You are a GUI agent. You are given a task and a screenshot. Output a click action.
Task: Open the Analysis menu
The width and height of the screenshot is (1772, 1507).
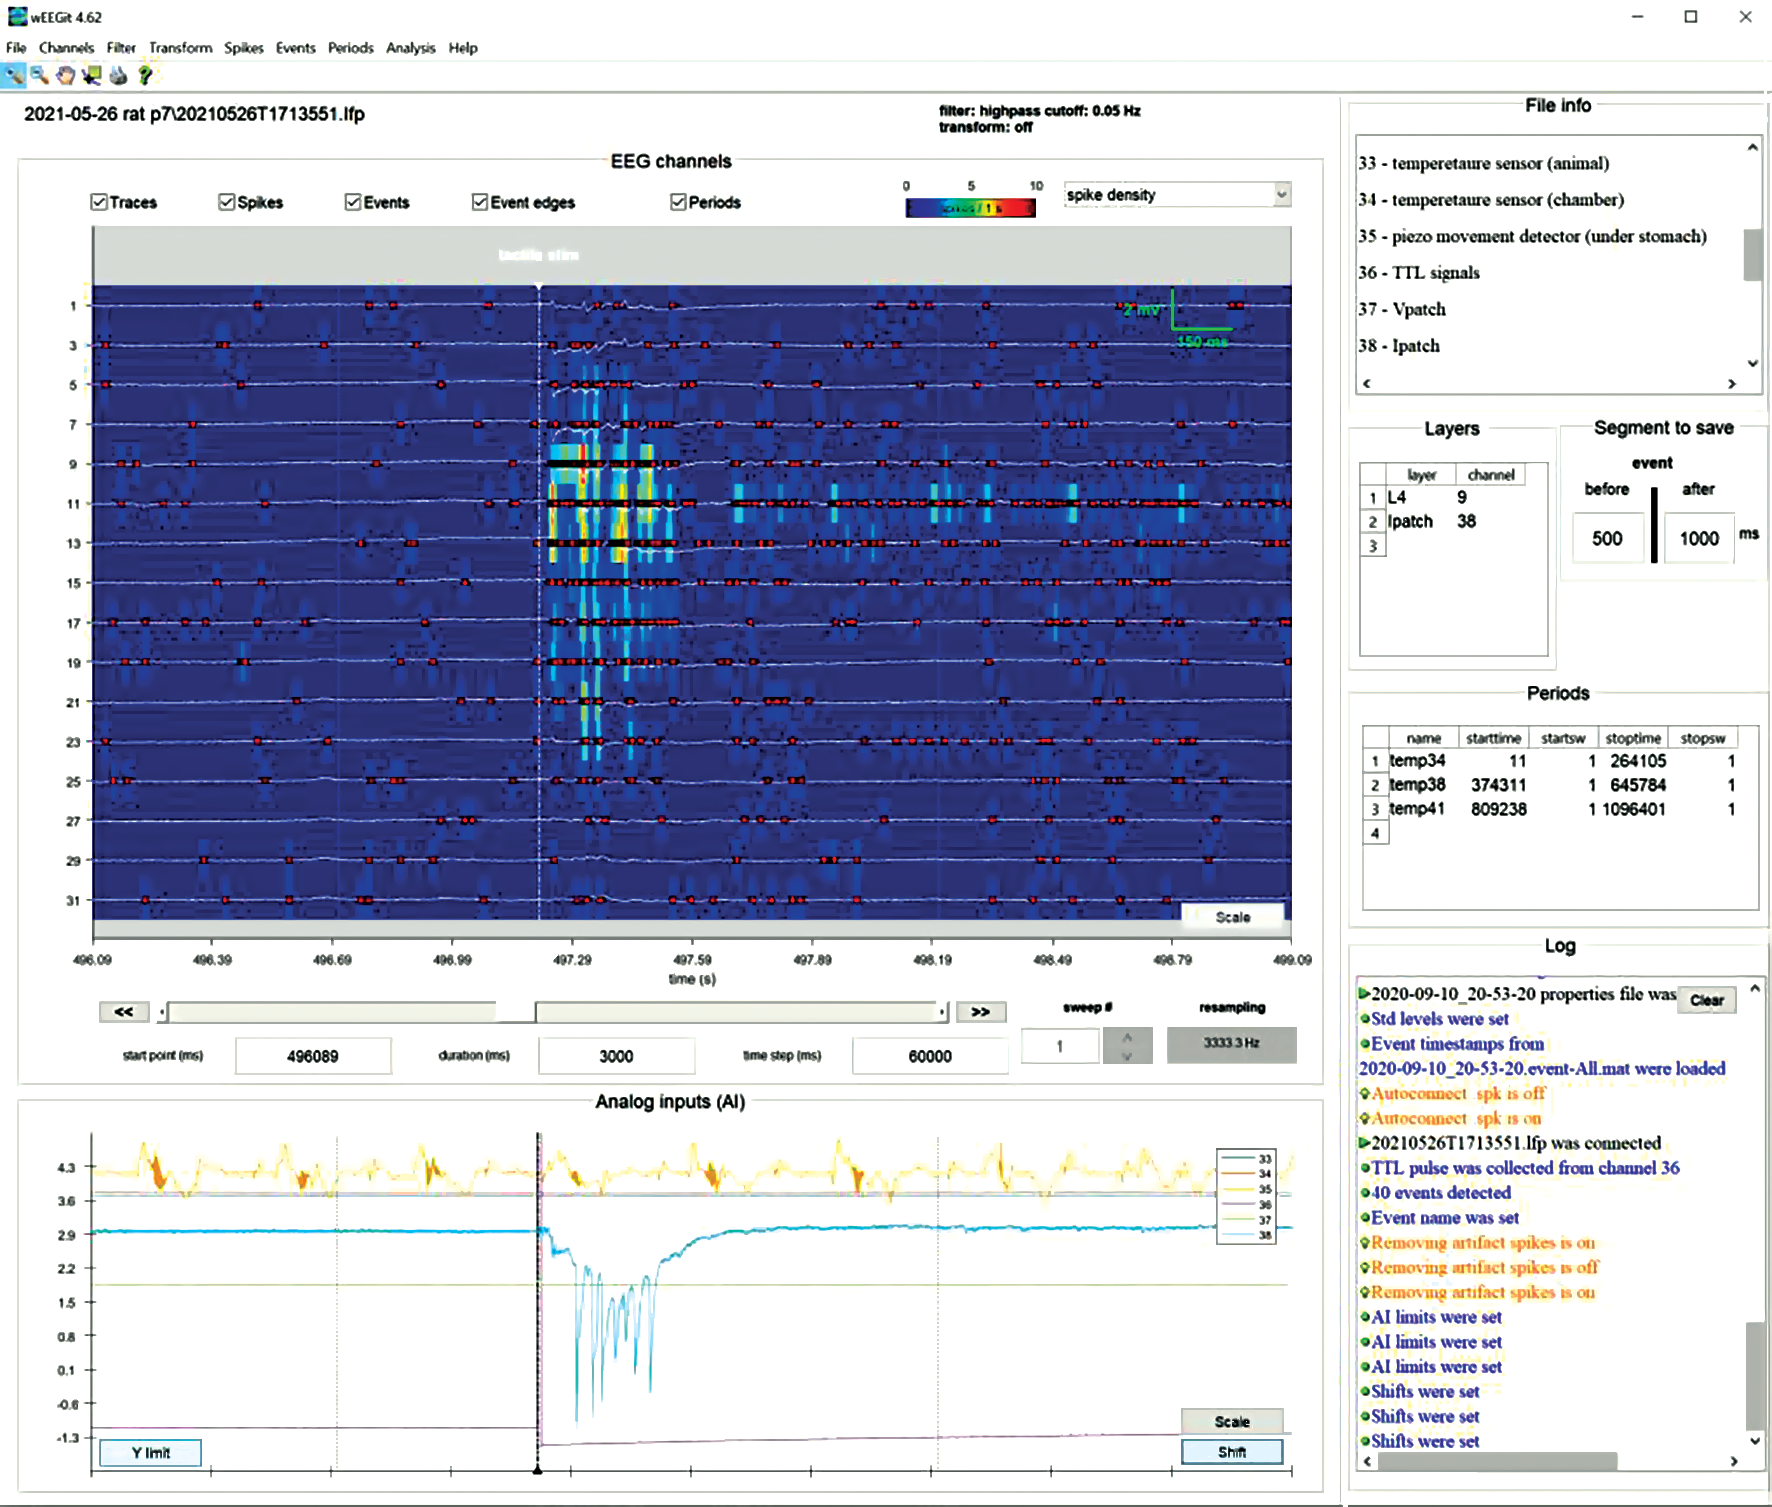tap(410, 48)
